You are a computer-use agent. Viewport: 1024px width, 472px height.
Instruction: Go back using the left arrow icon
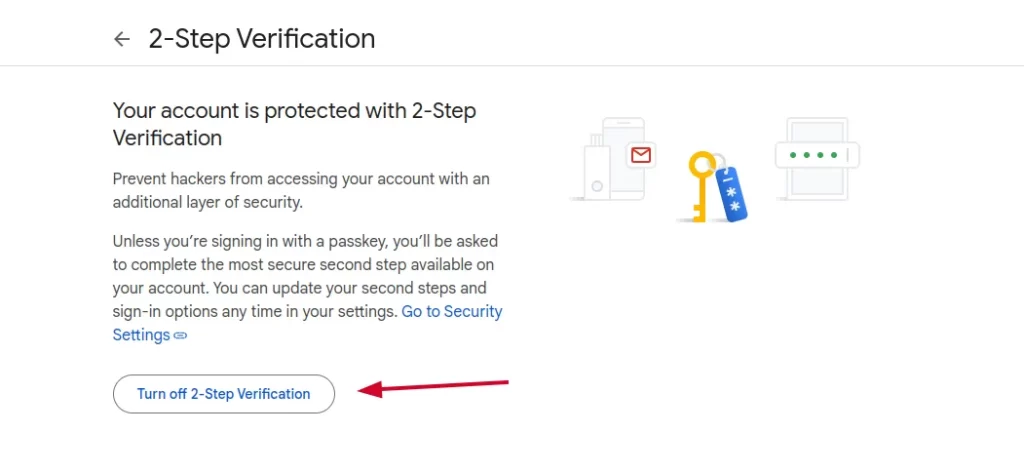pos(121,39)
